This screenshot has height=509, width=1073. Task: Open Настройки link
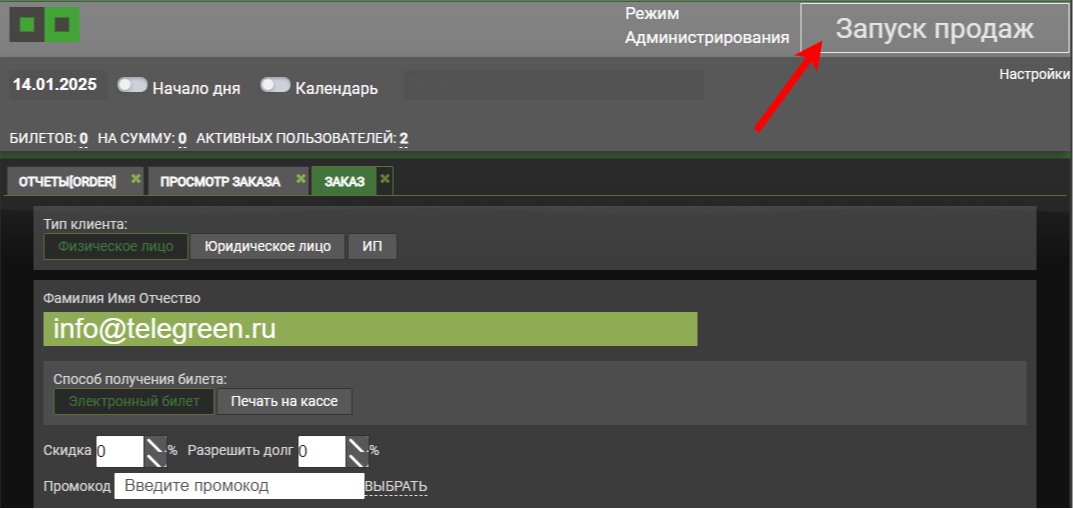(1034, 75)
